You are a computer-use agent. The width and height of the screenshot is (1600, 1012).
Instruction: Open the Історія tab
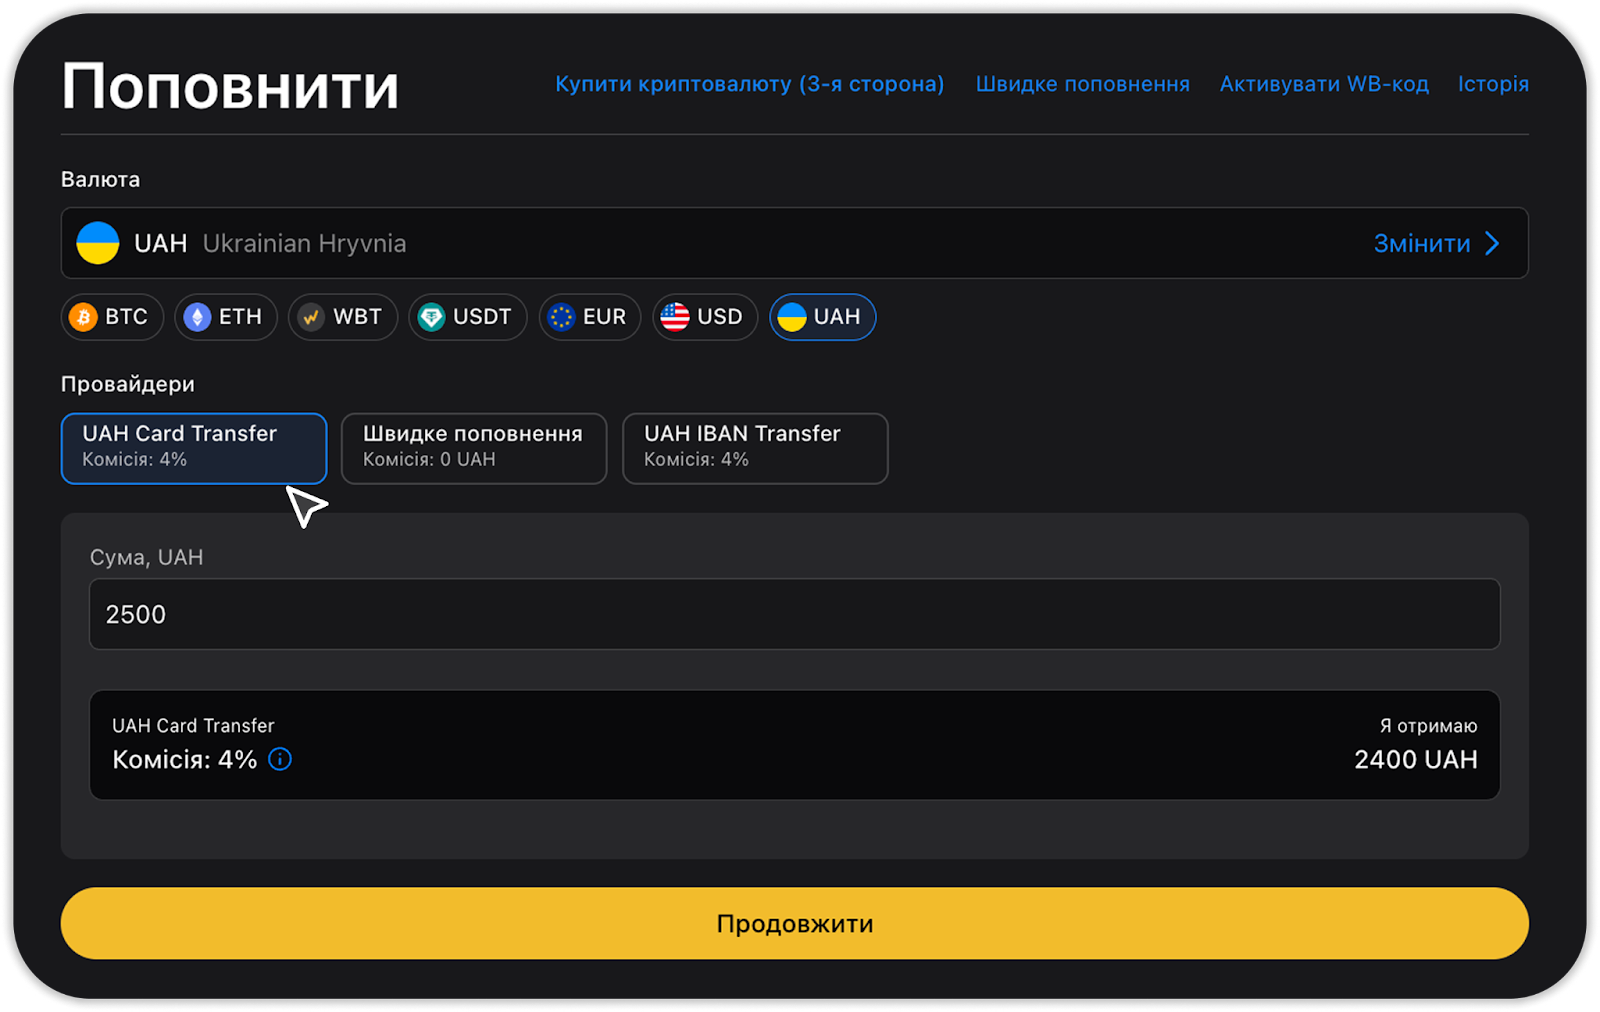coord(1492,84)
